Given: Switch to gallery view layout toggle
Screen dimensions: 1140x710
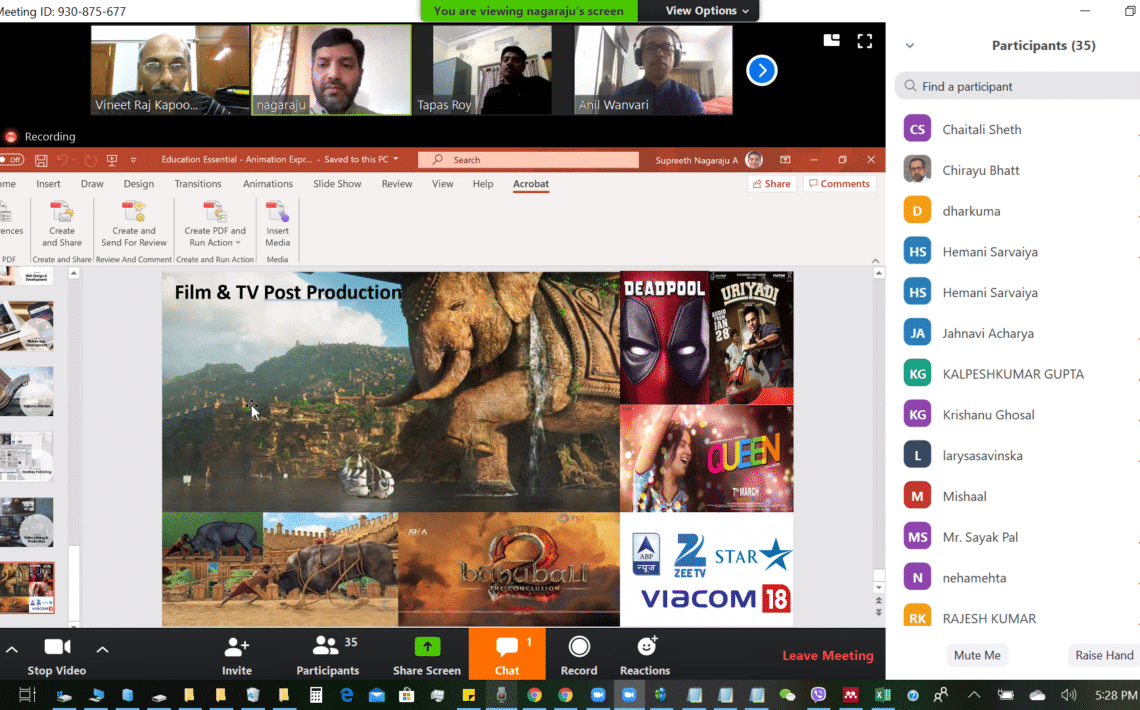Looking at the screenshot, I should pyautogui.click(x=831, y=40).
